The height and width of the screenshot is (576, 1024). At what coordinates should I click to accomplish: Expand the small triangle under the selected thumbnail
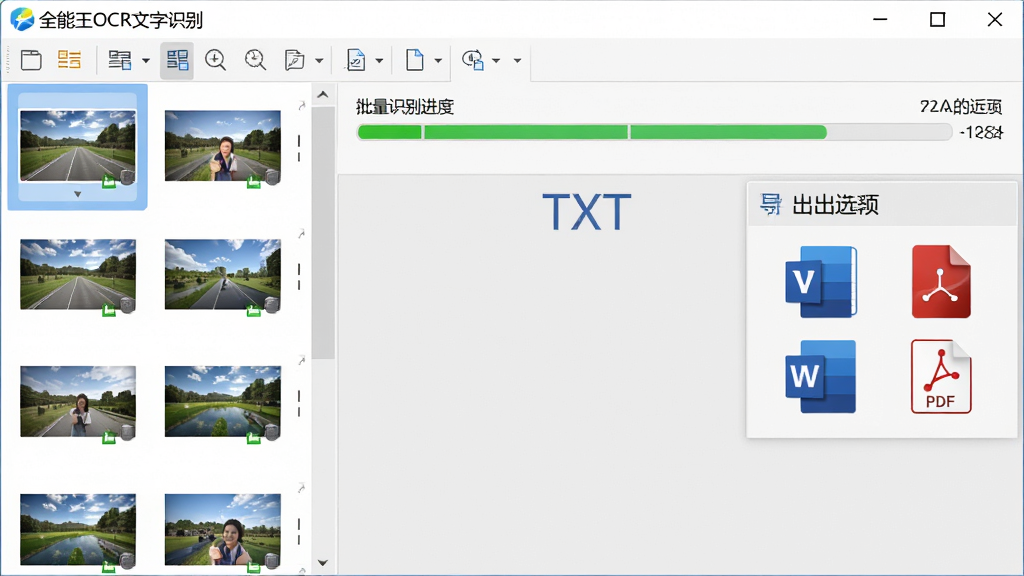pos(78,194)
